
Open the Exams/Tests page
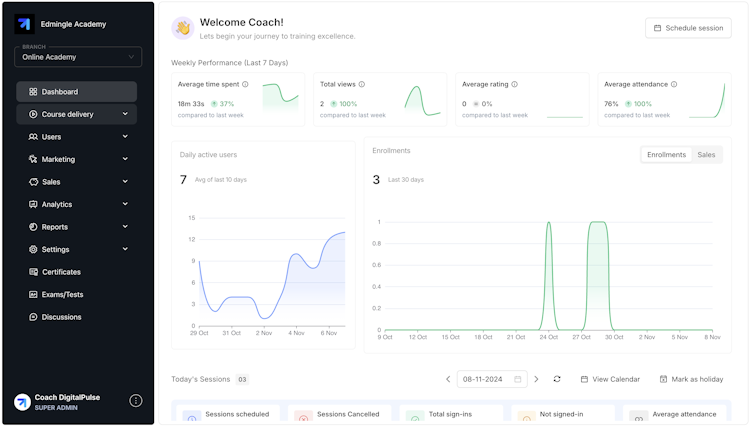pos(62,294)
